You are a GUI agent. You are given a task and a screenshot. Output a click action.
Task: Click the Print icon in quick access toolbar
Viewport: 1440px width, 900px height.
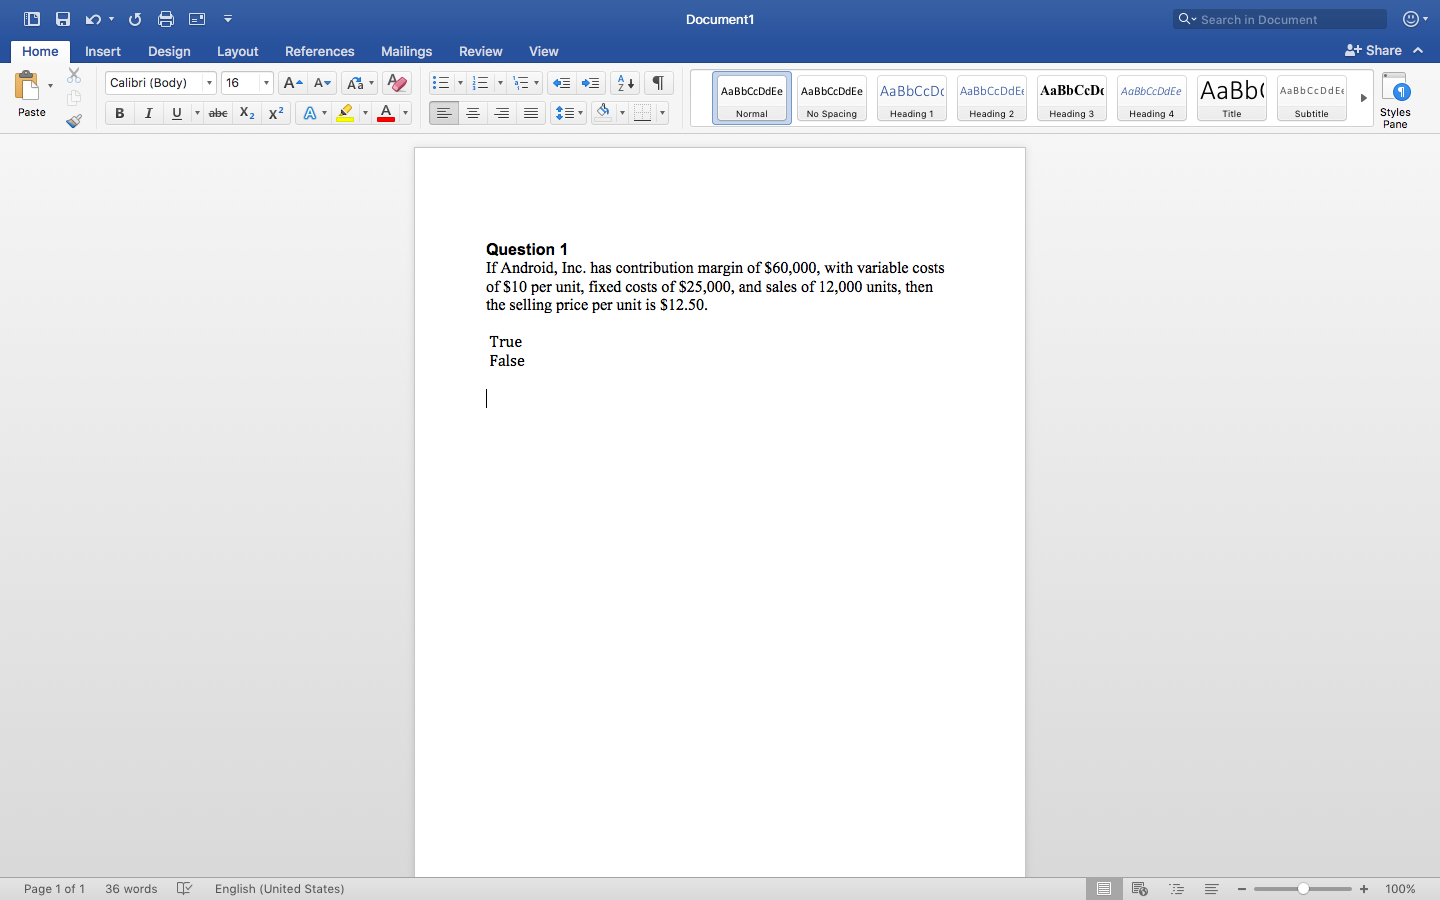pyautogui.click(x=165, y=18)
